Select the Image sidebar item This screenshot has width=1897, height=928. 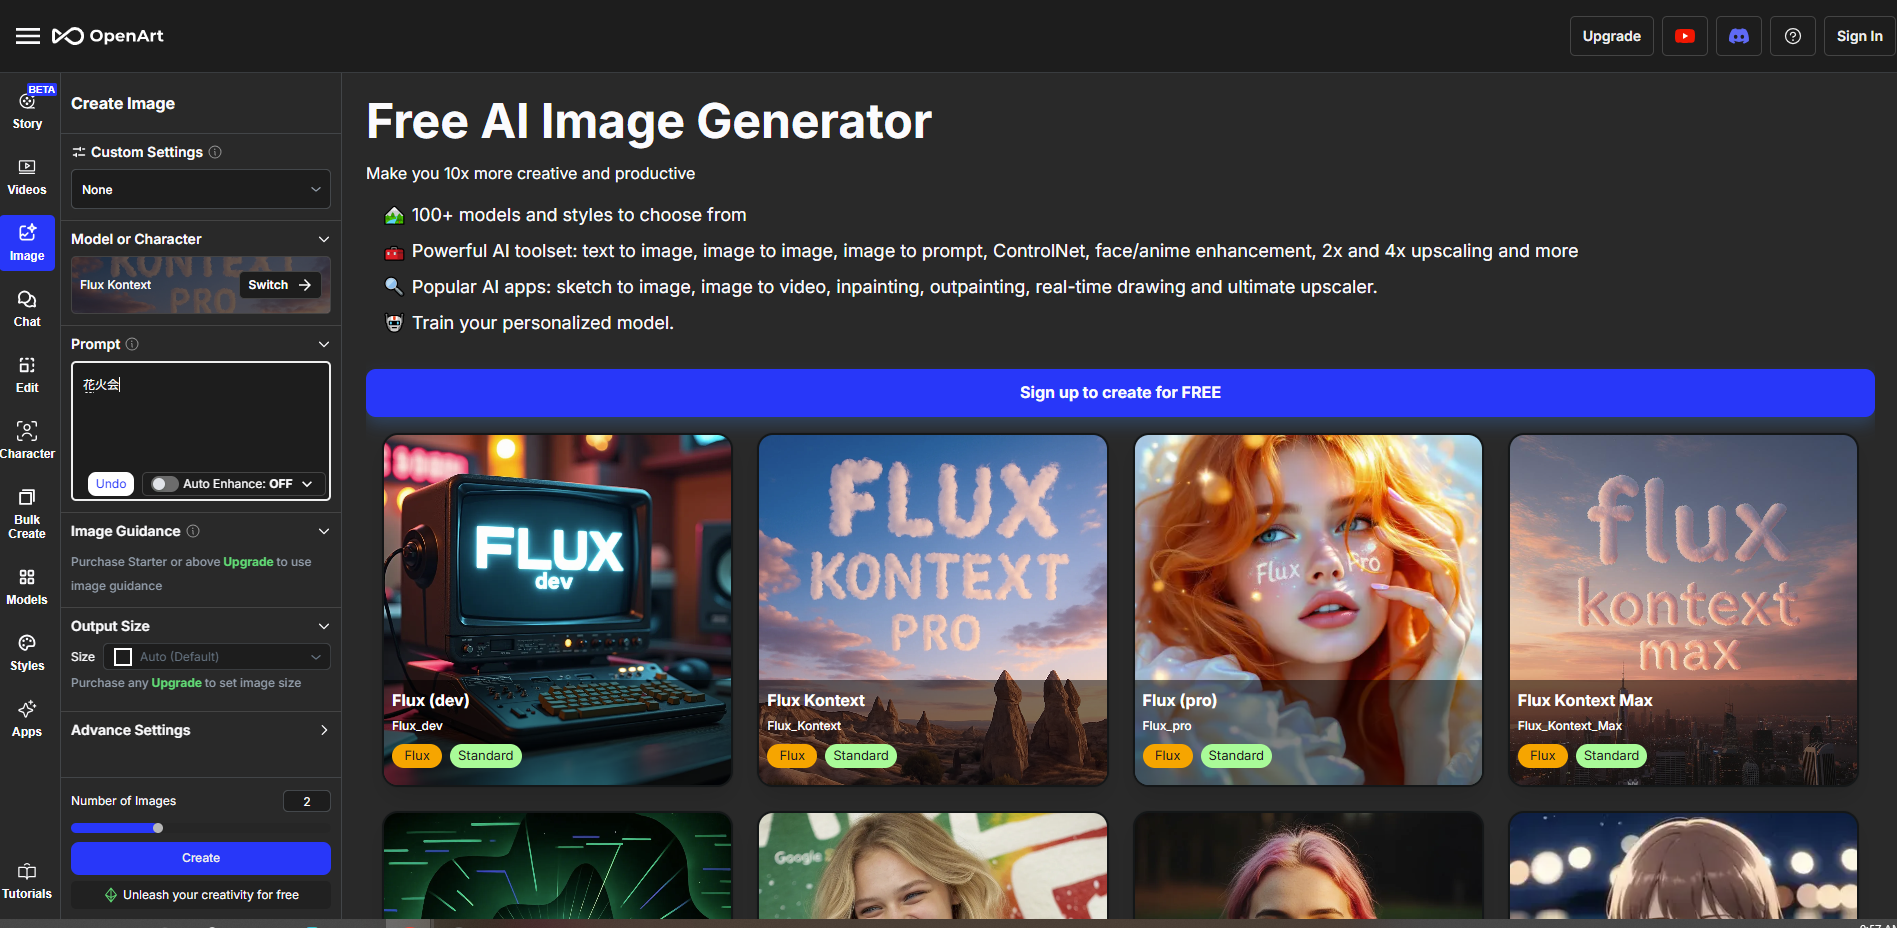click(27, 243)
